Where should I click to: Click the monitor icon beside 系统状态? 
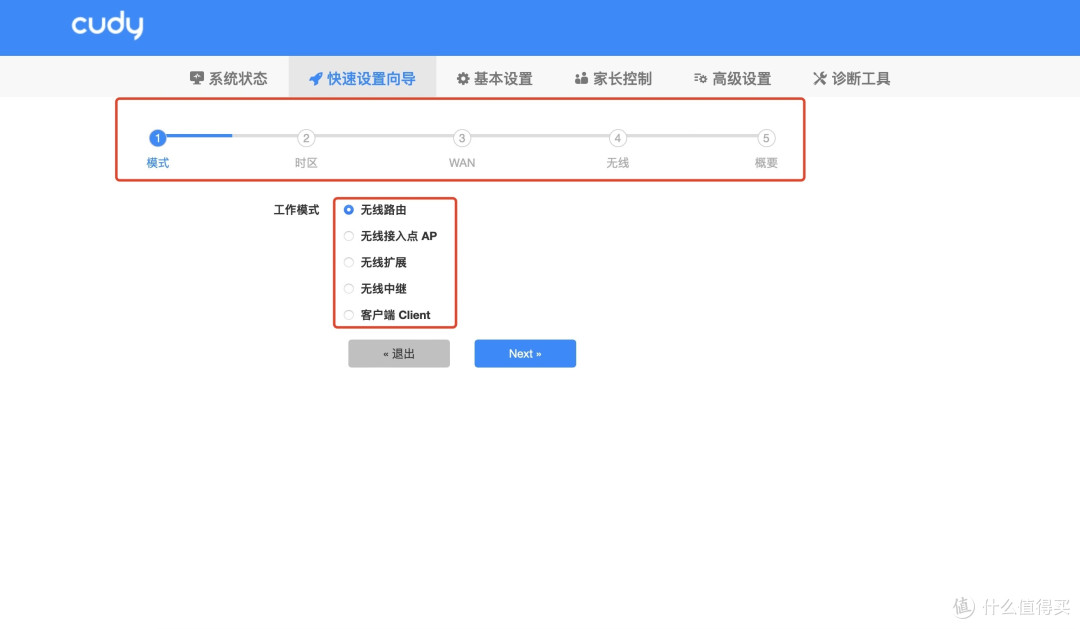point(196,78)
